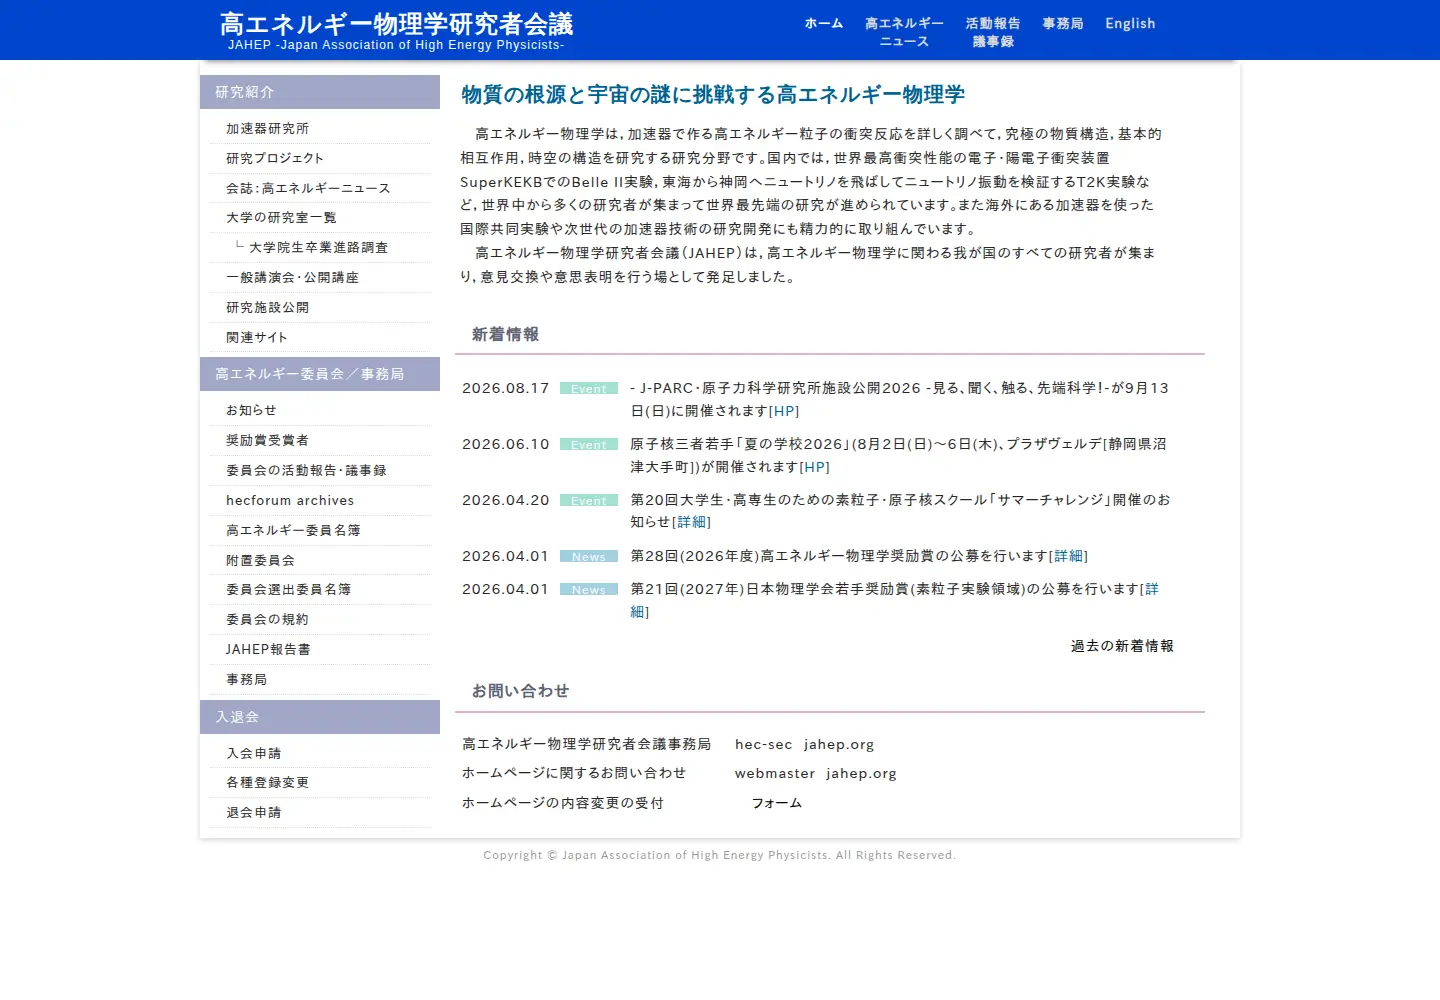This screenshot has height=1000, width=1440.
Task: Open 詳細 link for 第28回奨励賞 公募
Action: (1068, 556)
